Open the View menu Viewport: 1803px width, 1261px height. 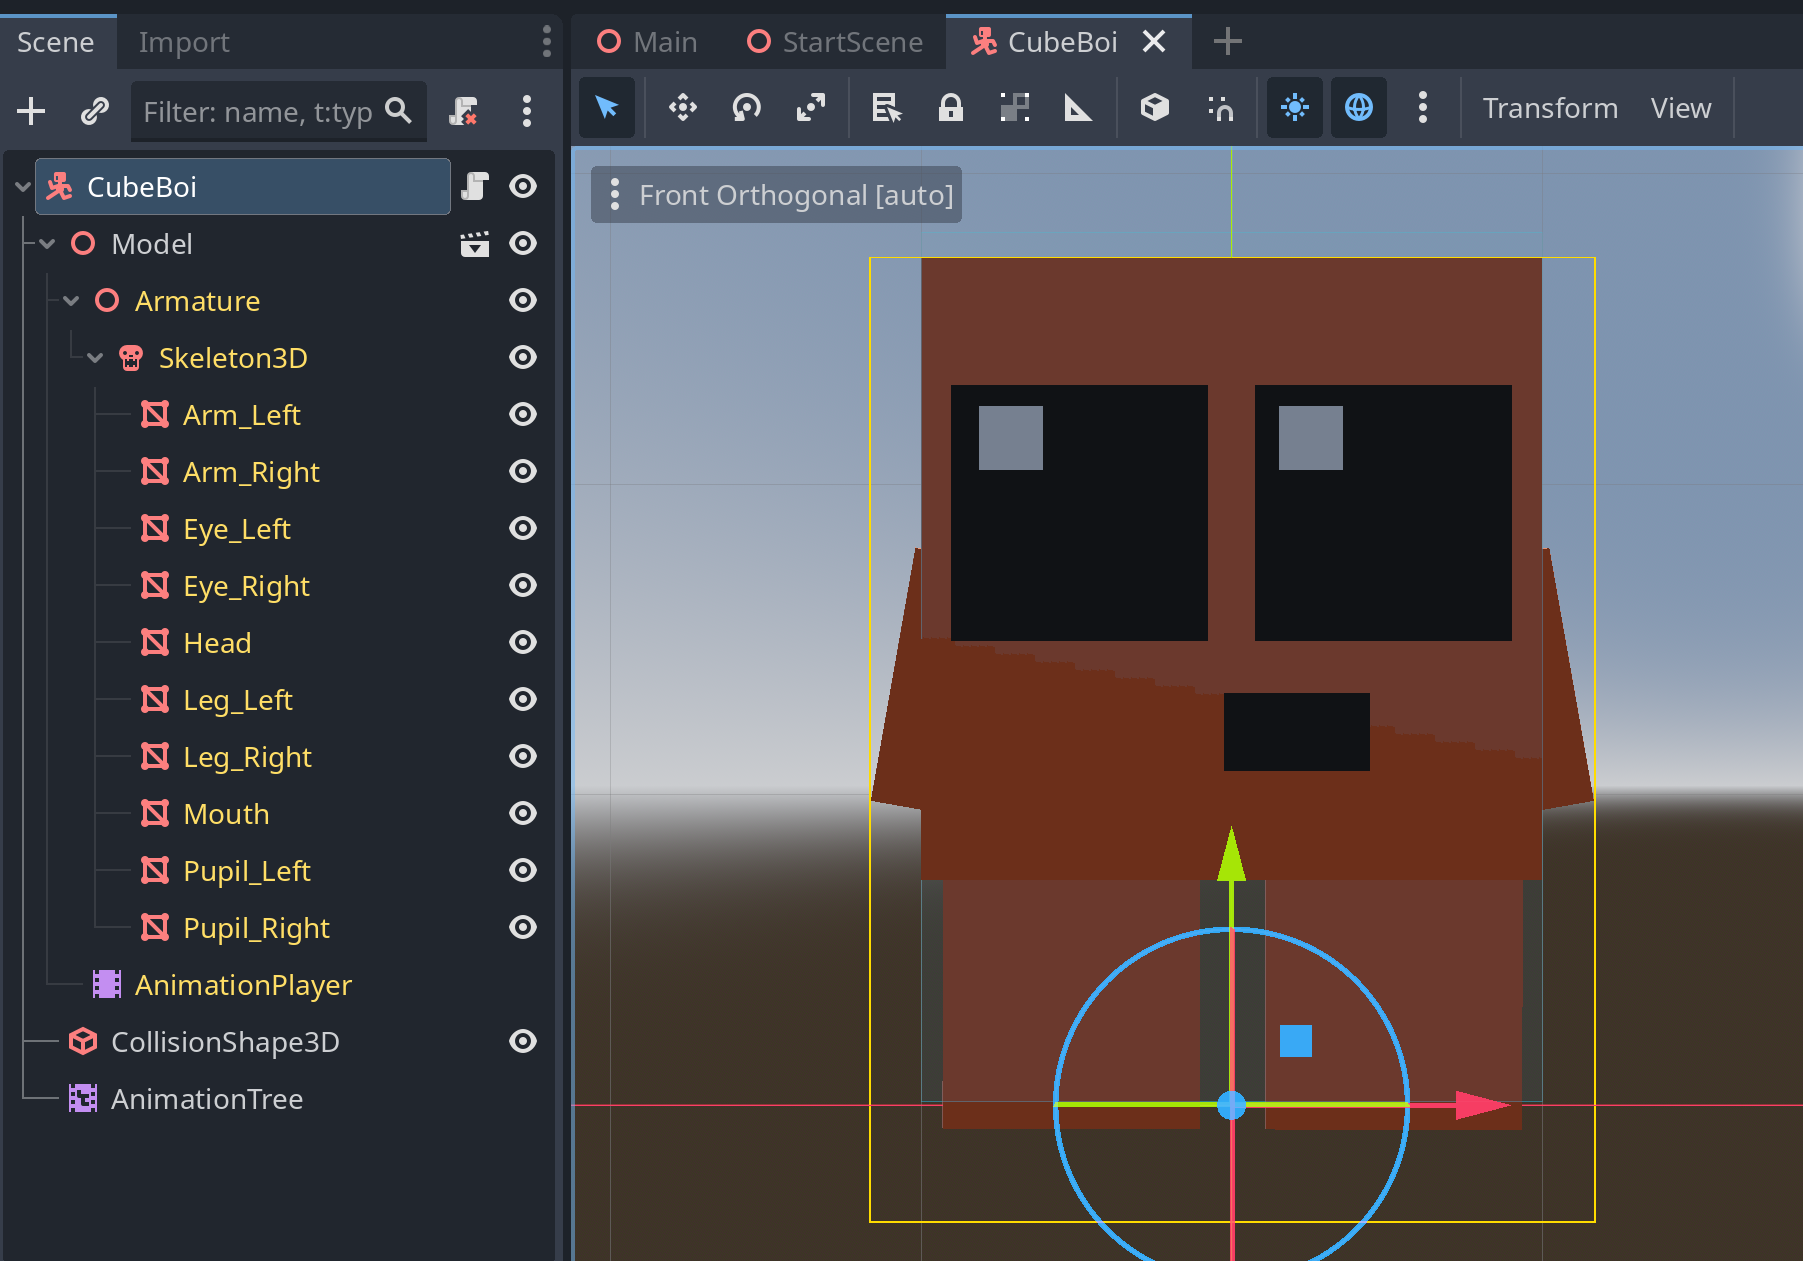pyautogui.click(x=1681, y=108)
